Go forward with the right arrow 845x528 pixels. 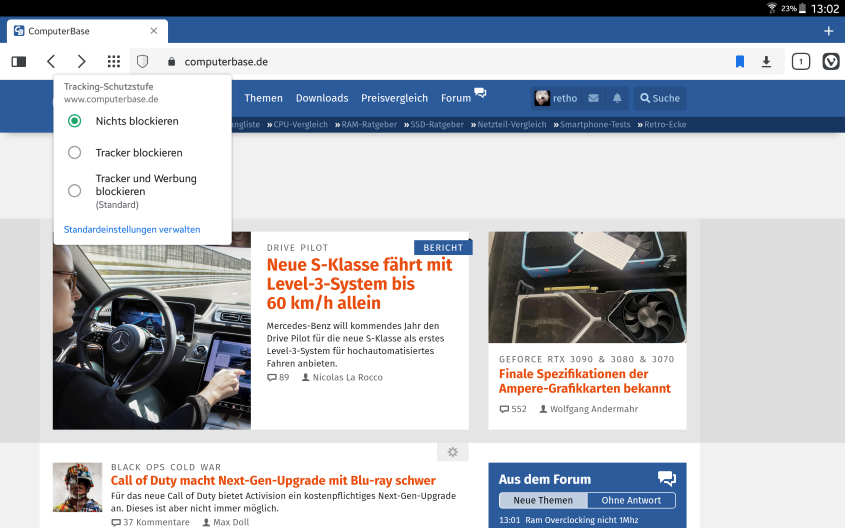coord(81,61)
